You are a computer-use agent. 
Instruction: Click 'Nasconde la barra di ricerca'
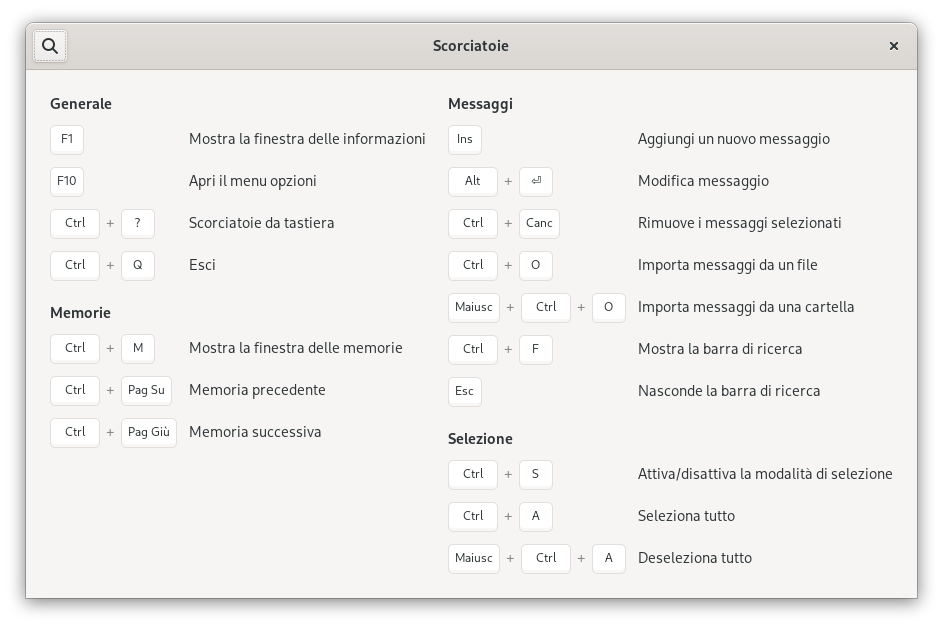point(729,391)
